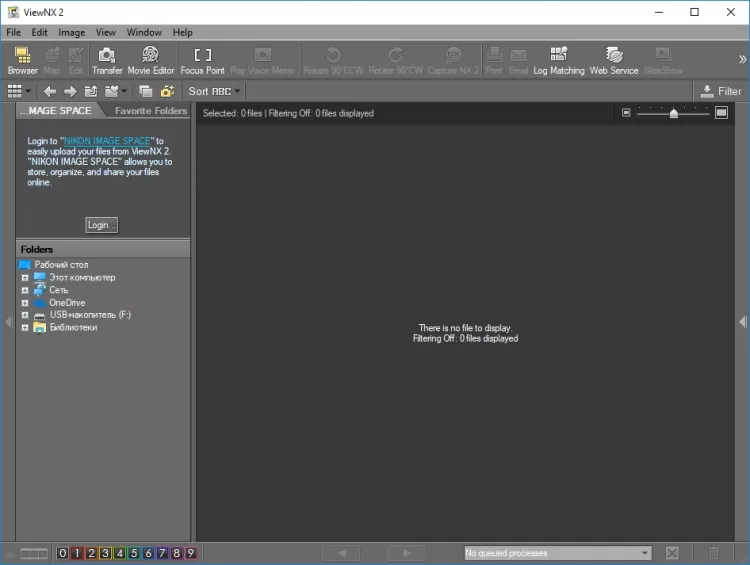
Task: Click the Capture NX 2 icon
Action: 453,61
